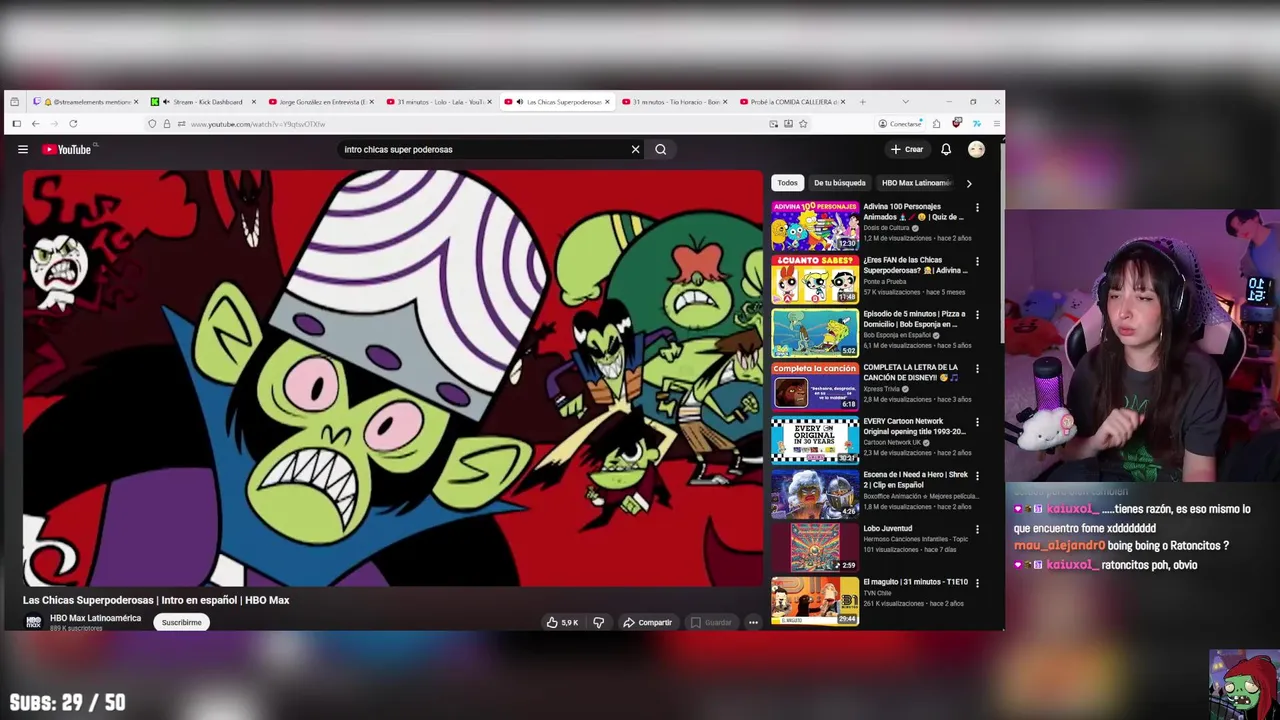Open the Shrek I Need a Hero thumbnail
1280x720 pixels.
click(815, 494)
